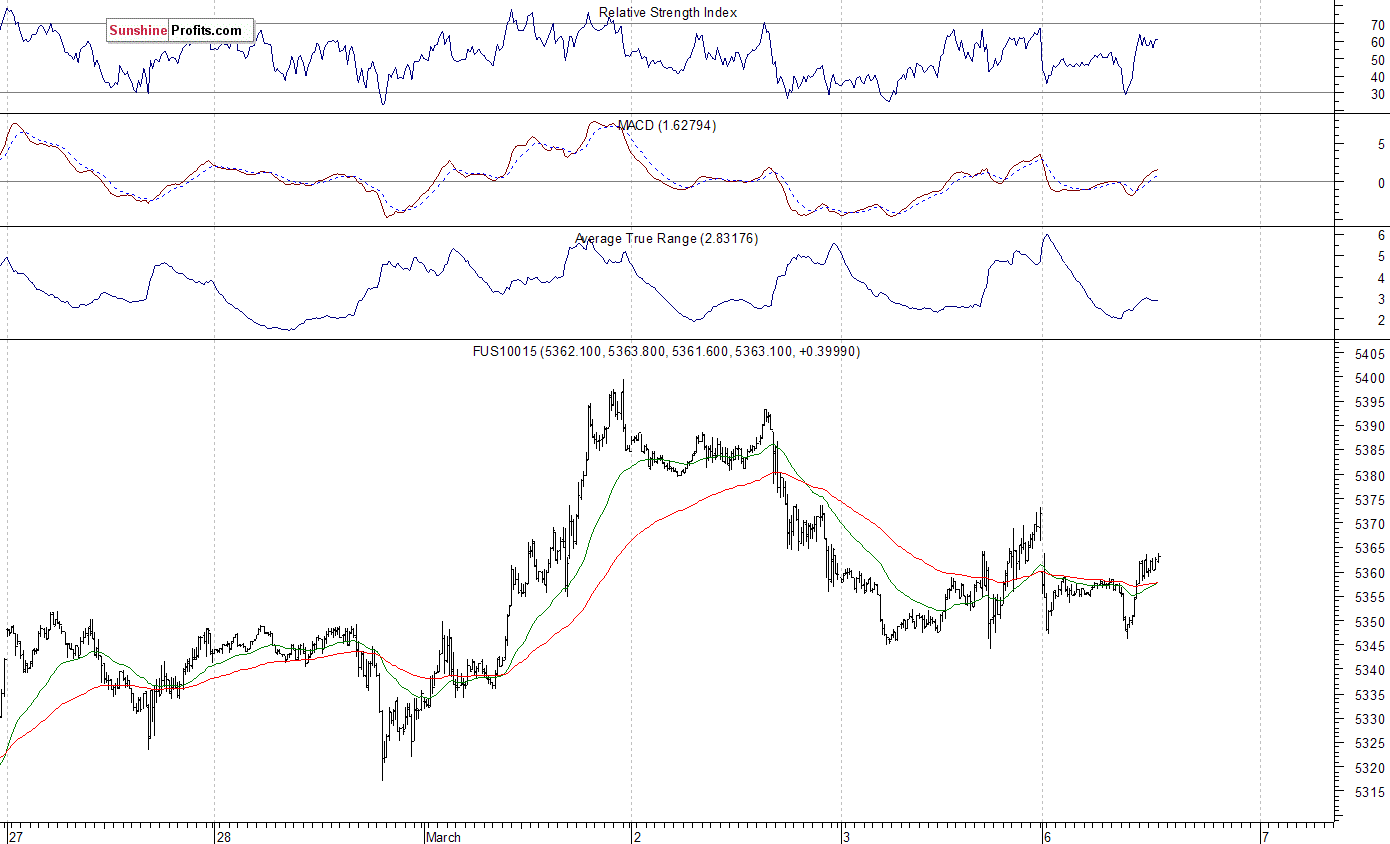This screenshot has width=1390, height=844.
Task: Click the date label 6
Action: [x=1047, y=836]
